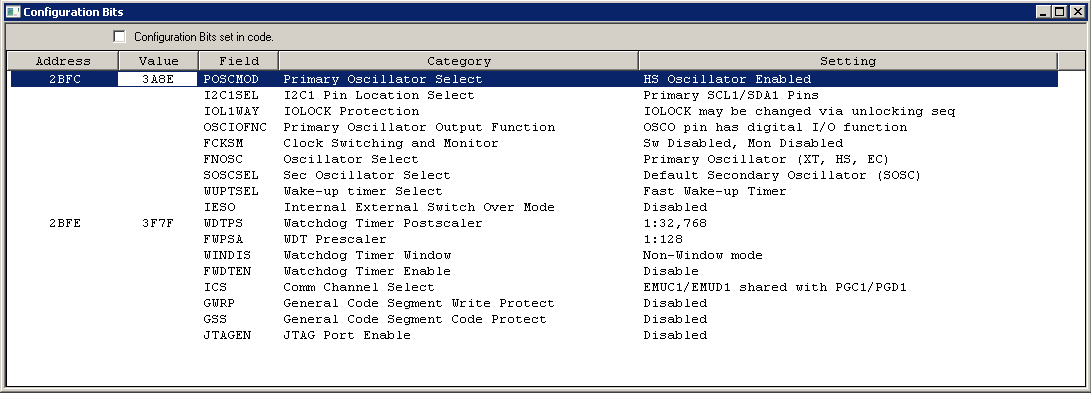
Task: Select the FCKSM field
Action: [223, 143]
